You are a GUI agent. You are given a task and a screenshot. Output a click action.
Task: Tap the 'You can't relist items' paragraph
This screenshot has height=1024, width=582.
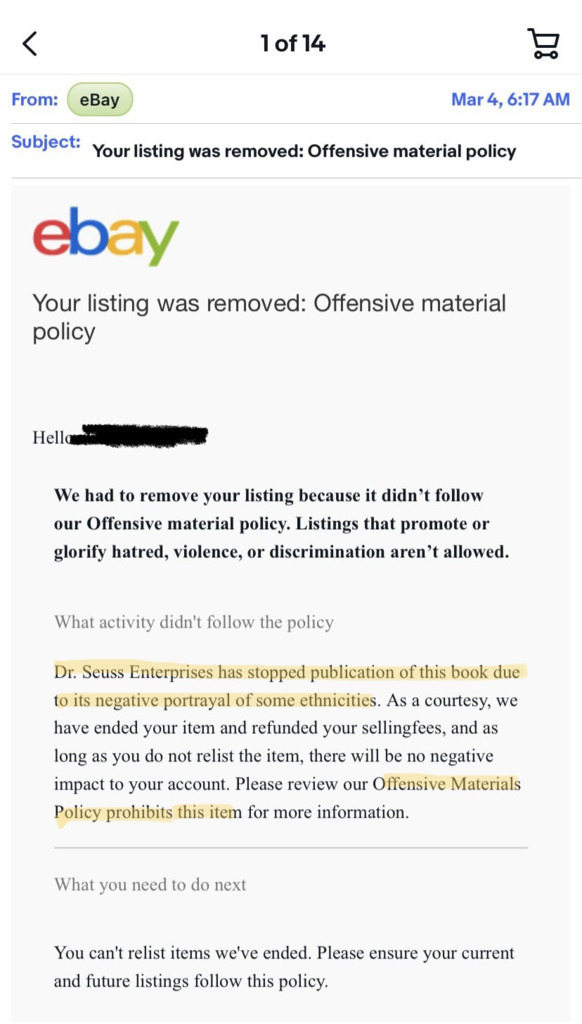tap(284, 967)
